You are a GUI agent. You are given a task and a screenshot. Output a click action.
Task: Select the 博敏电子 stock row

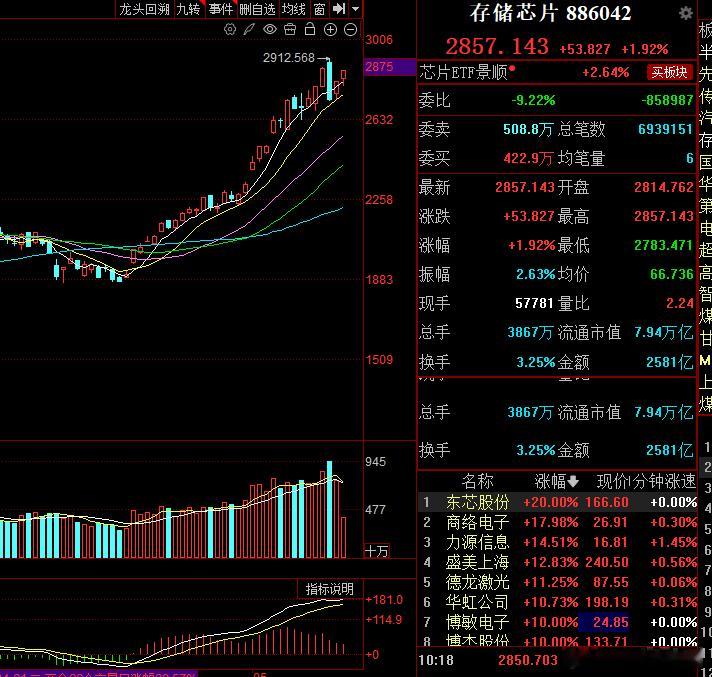pos(558,622)
